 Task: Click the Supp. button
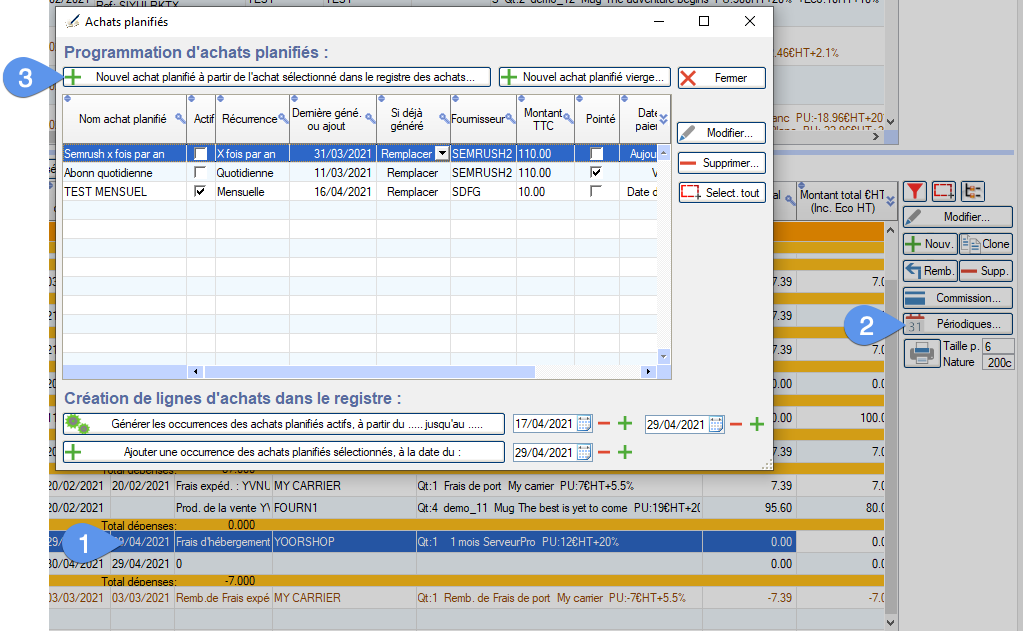(x=986, y=271)
